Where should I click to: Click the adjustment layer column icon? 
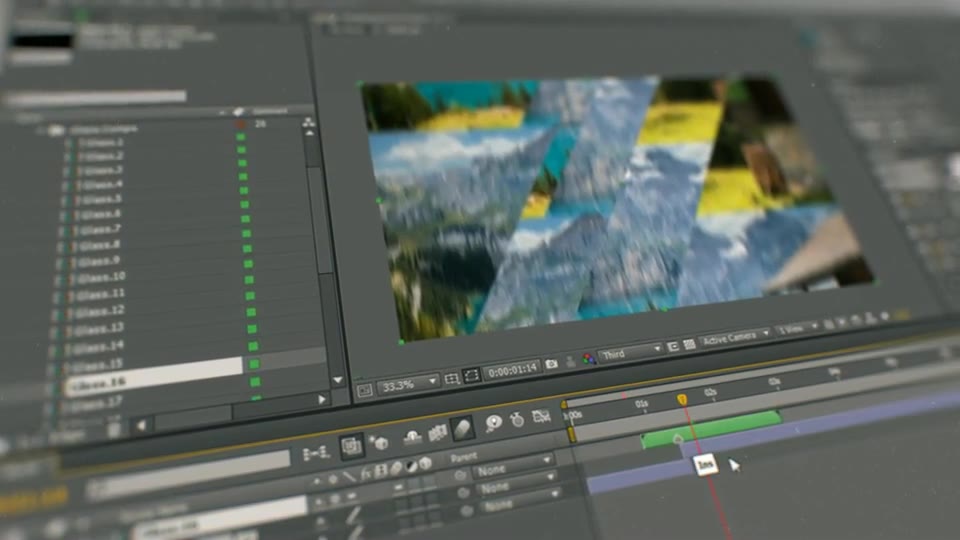tap(411, 466)
